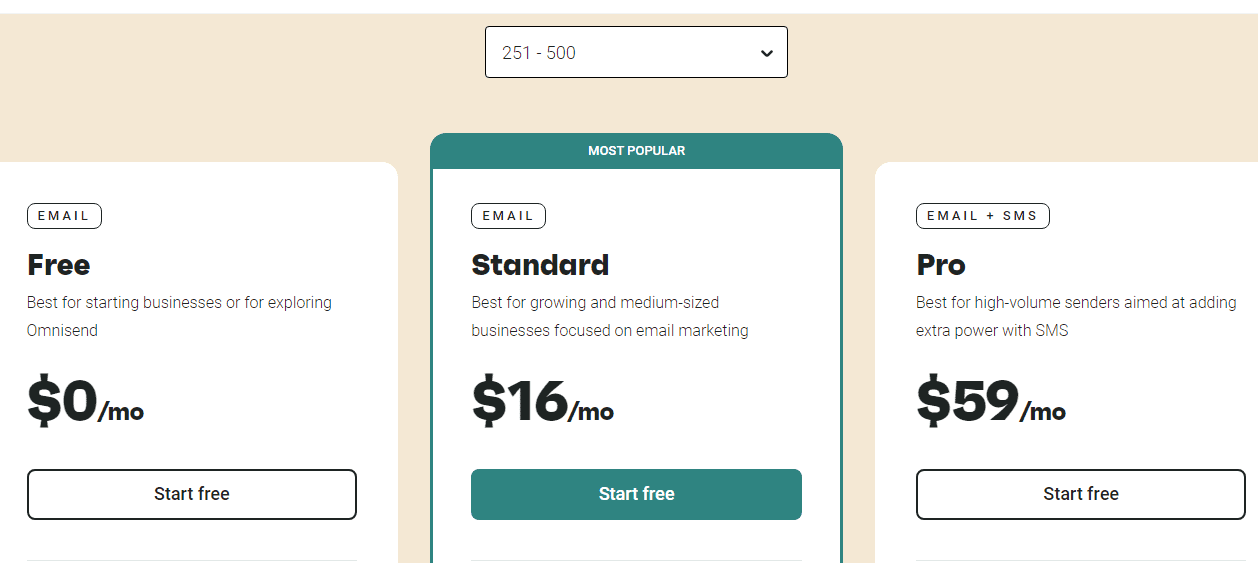
Task: Select the Standard plan heading
Action: 540,265
